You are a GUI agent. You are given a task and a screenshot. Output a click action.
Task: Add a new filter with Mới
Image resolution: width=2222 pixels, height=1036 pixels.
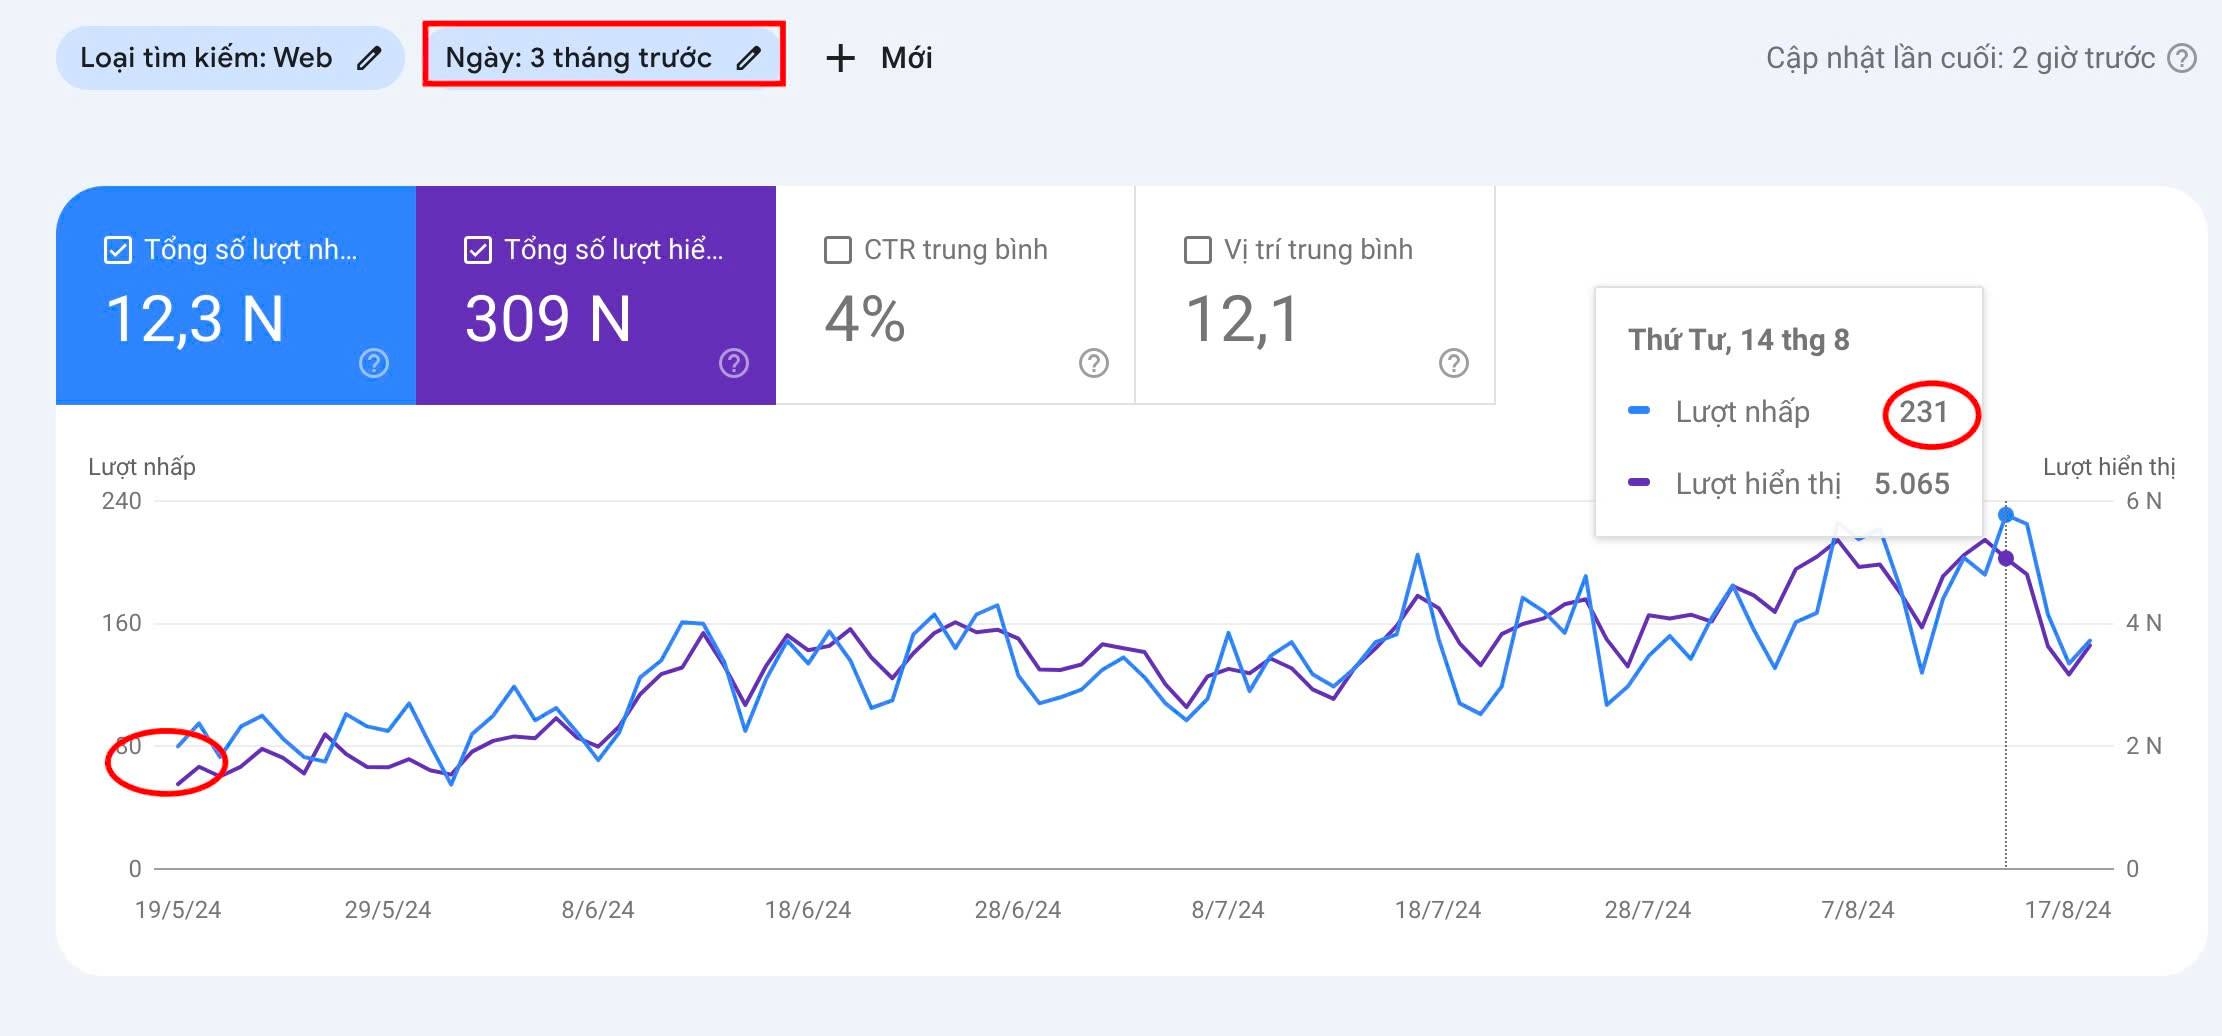coord(879,58)
